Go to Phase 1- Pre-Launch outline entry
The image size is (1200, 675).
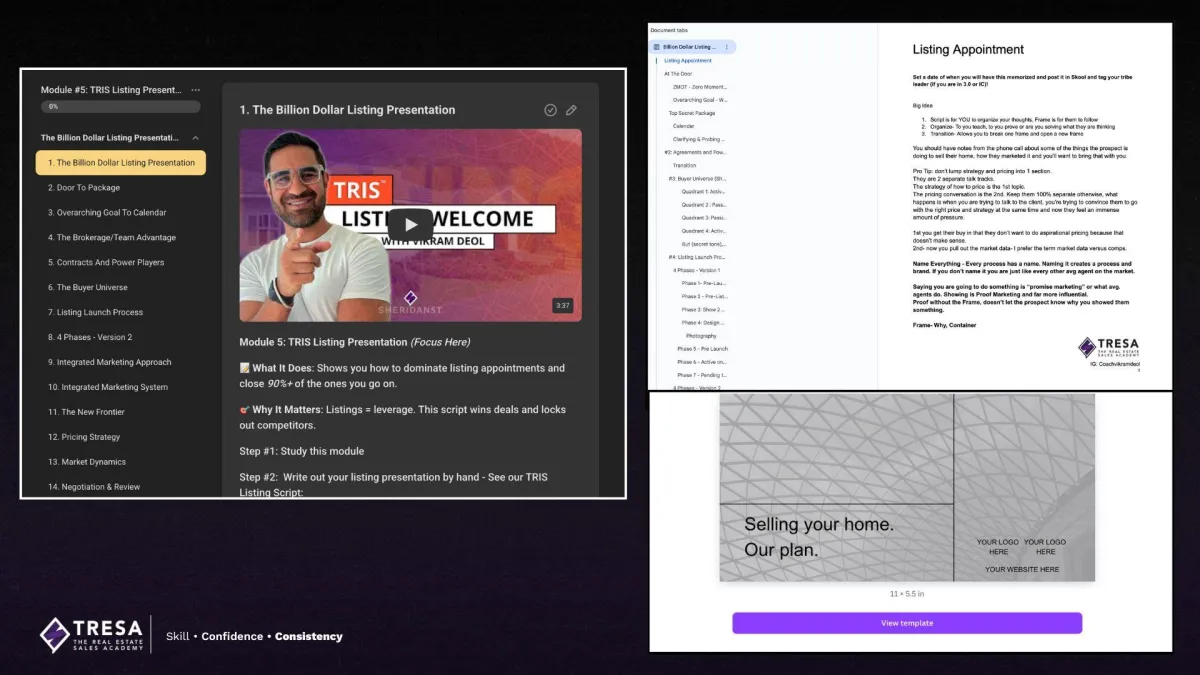click(705, 283)
